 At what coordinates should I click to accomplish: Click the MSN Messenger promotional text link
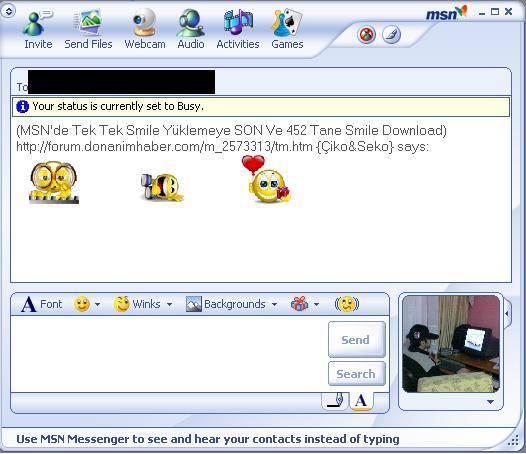[208, 439]
